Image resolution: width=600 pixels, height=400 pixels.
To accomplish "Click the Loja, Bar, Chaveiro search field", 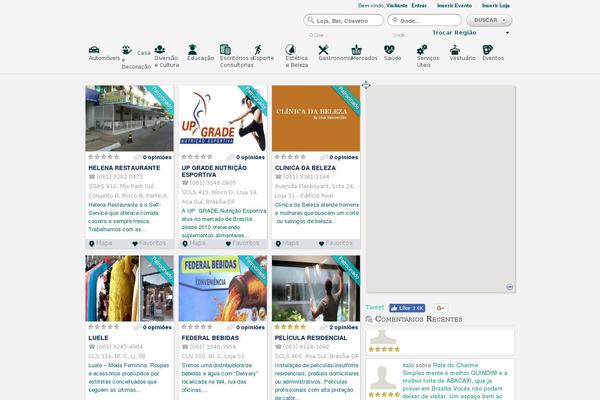I will click(x=343, y=20).
